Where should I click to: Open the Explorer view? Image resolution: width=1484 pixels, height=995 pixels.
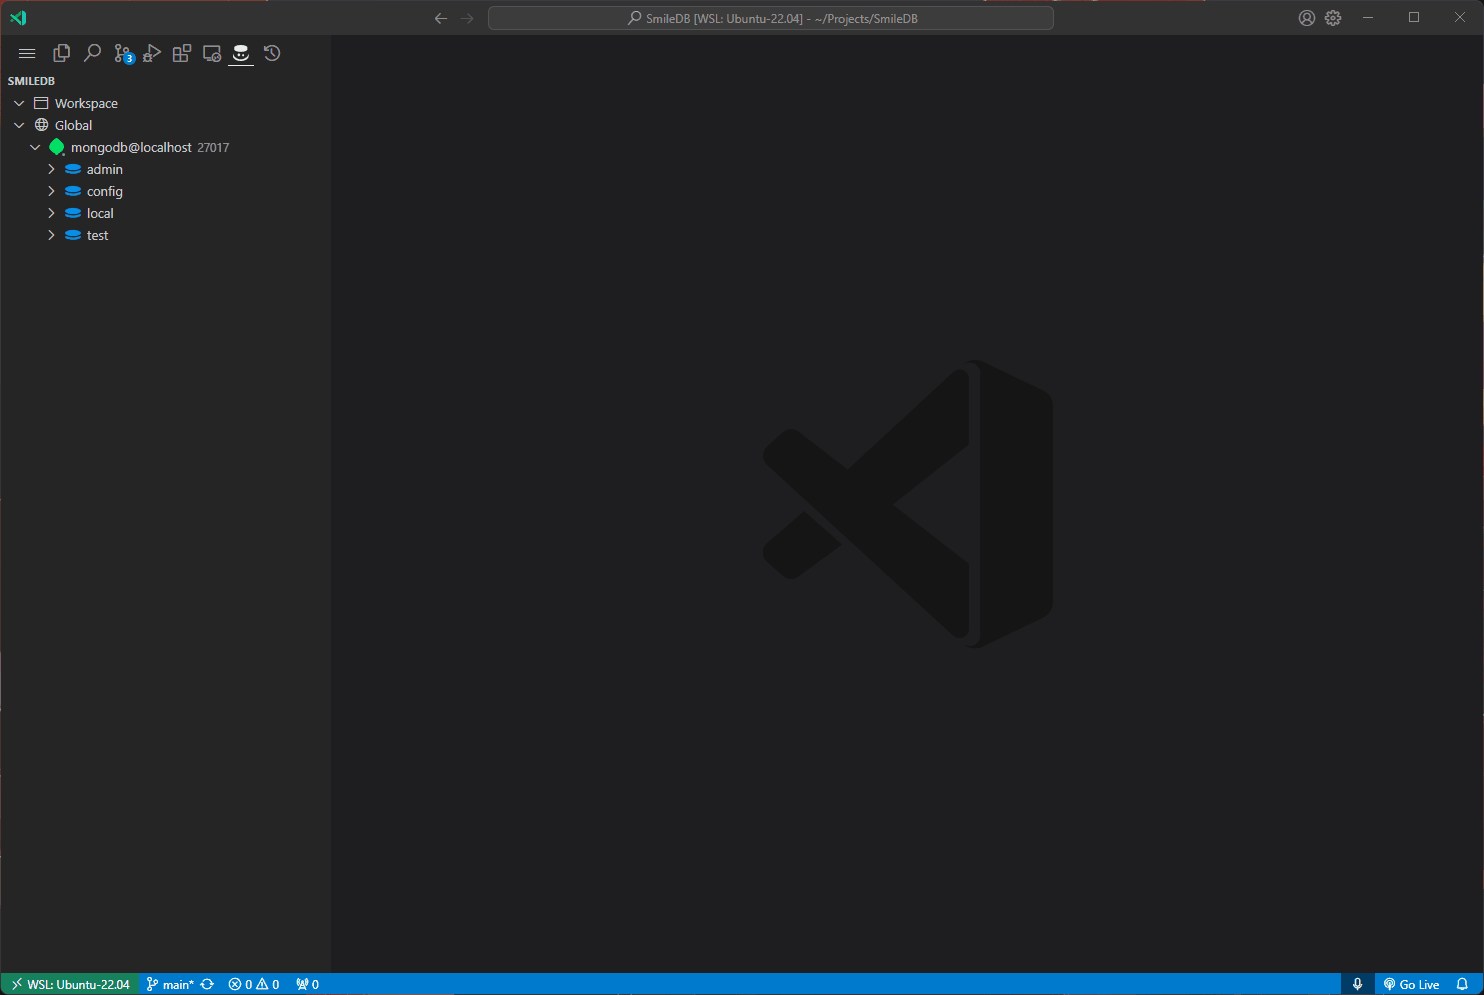(x=61, y=53)
